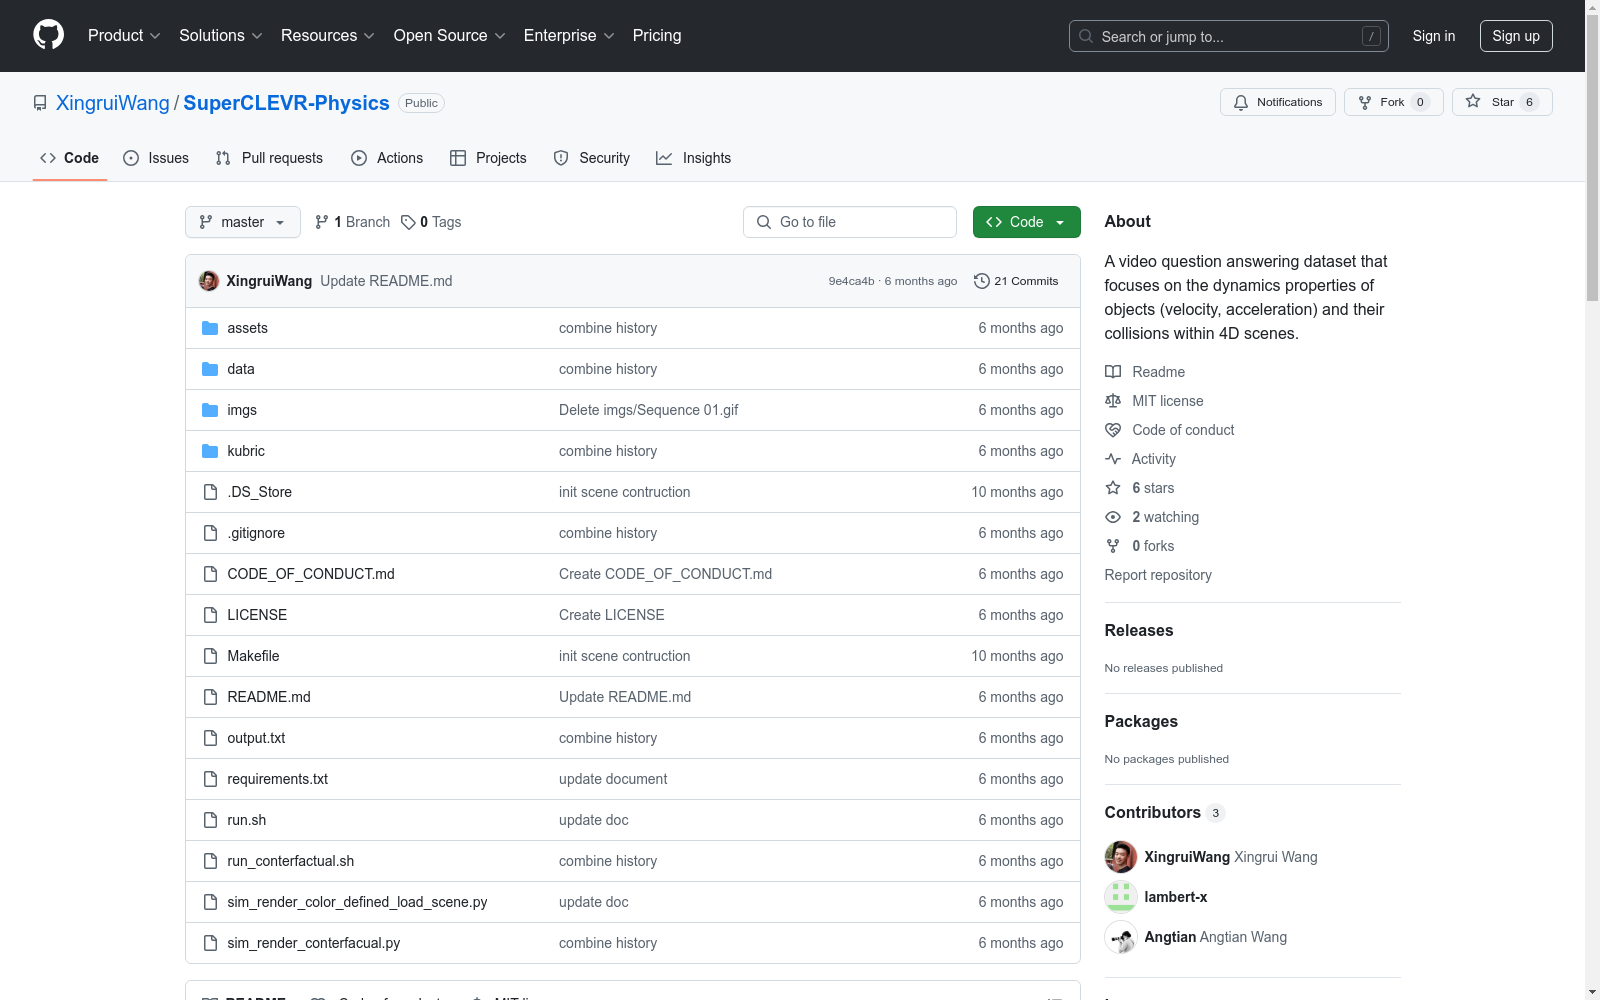Click the assets folder icon
The height and width of the screenshot is (1000, 1600).
pos(210,328)
